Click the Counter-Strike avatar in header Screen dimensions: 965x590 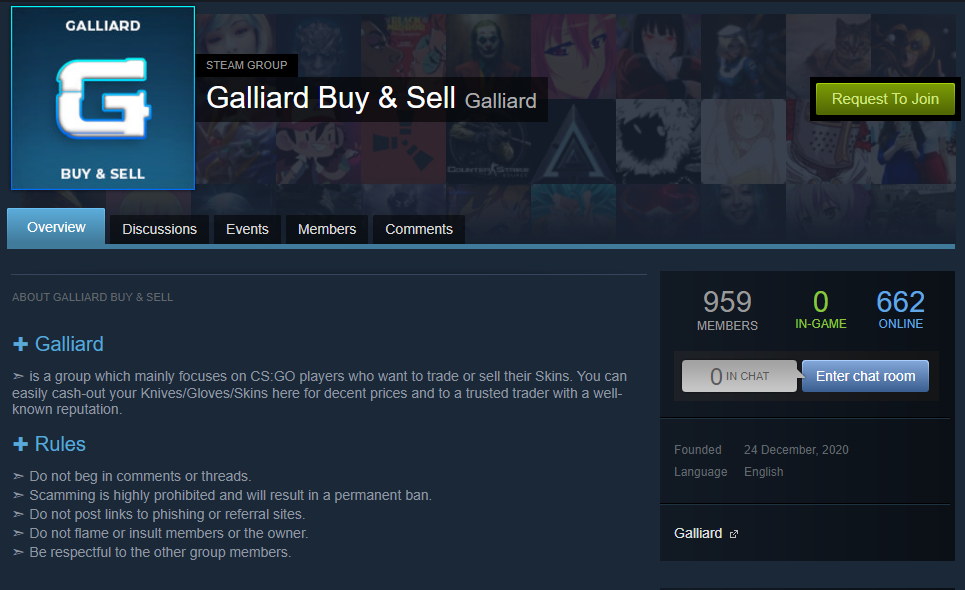(x=489, y=149)
